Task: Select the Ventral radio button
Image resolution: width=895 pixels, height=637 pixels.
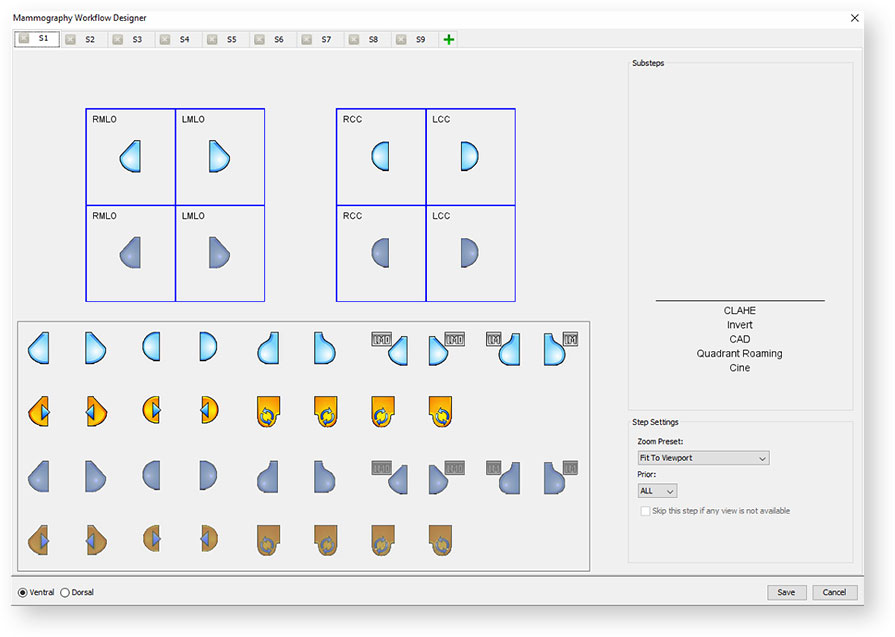Action: click(23, 592)
